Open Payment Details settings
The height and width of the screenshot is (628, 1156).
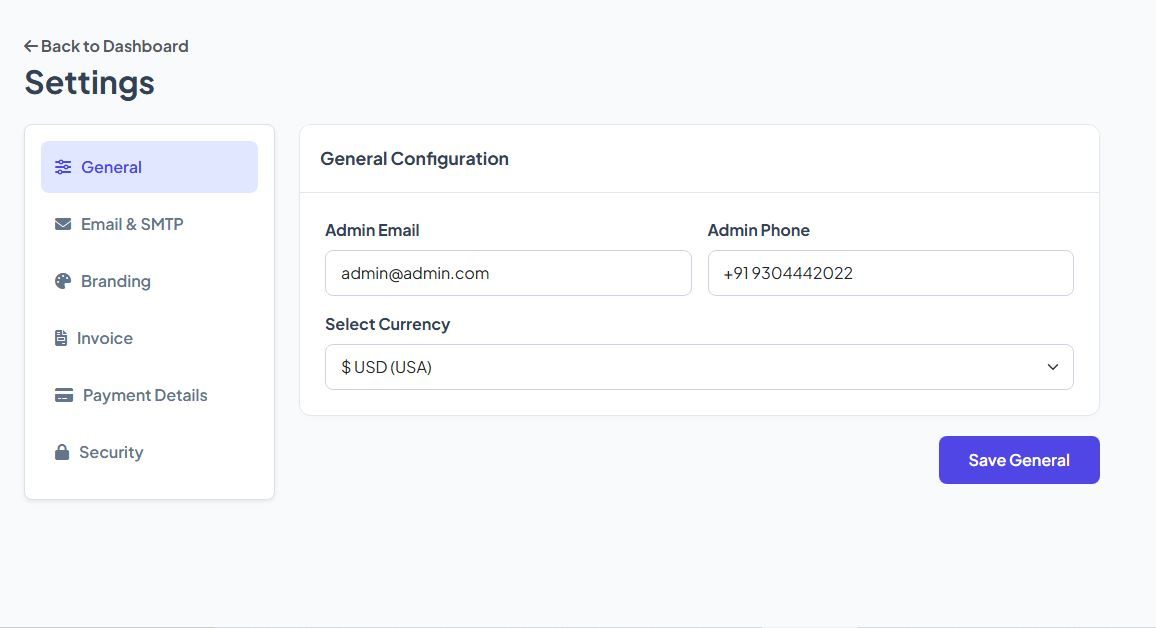(x=145, y=395)
